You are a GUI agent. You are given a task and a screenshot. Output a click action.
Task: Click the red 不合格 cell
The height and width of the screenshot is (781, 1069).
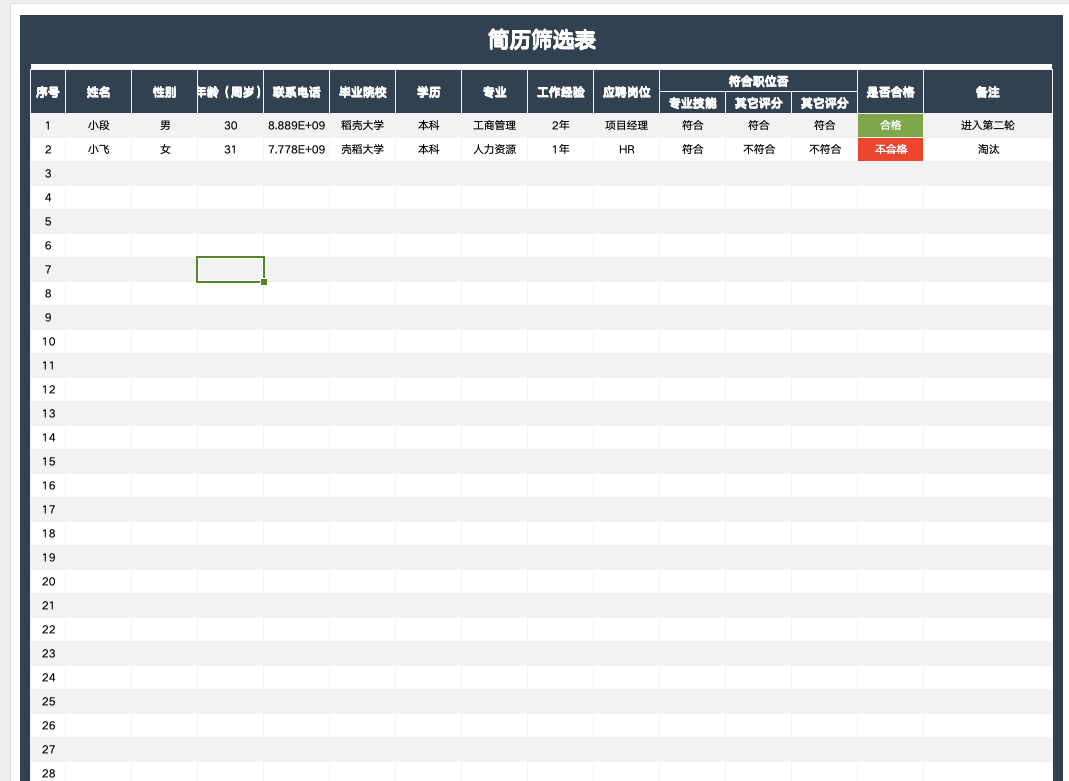pos(890,149)
